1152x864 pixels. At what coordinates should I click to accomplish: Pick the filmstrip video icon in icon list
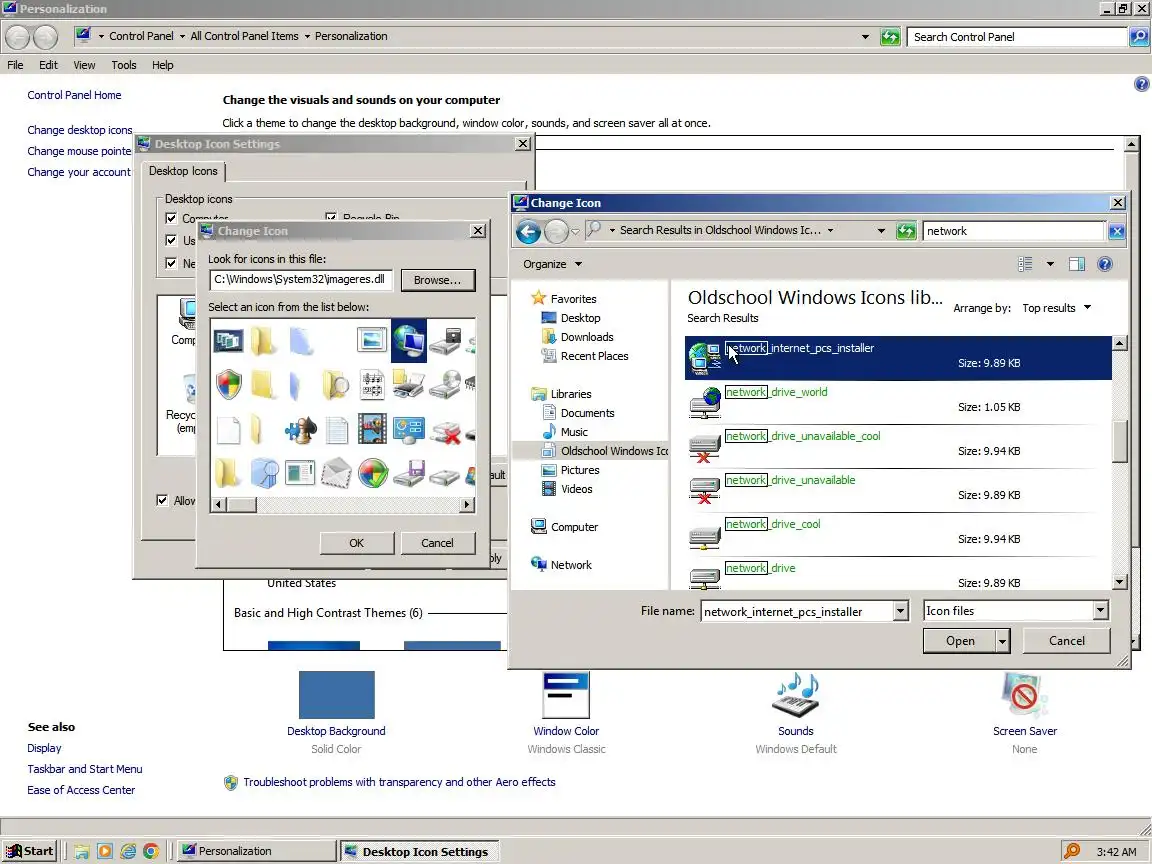tap(372, 429)
